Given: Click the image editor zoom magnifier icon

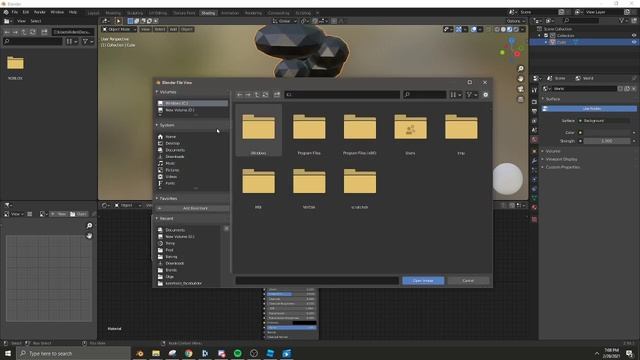Looking at the screenshot, I should [x=89, y=226].
